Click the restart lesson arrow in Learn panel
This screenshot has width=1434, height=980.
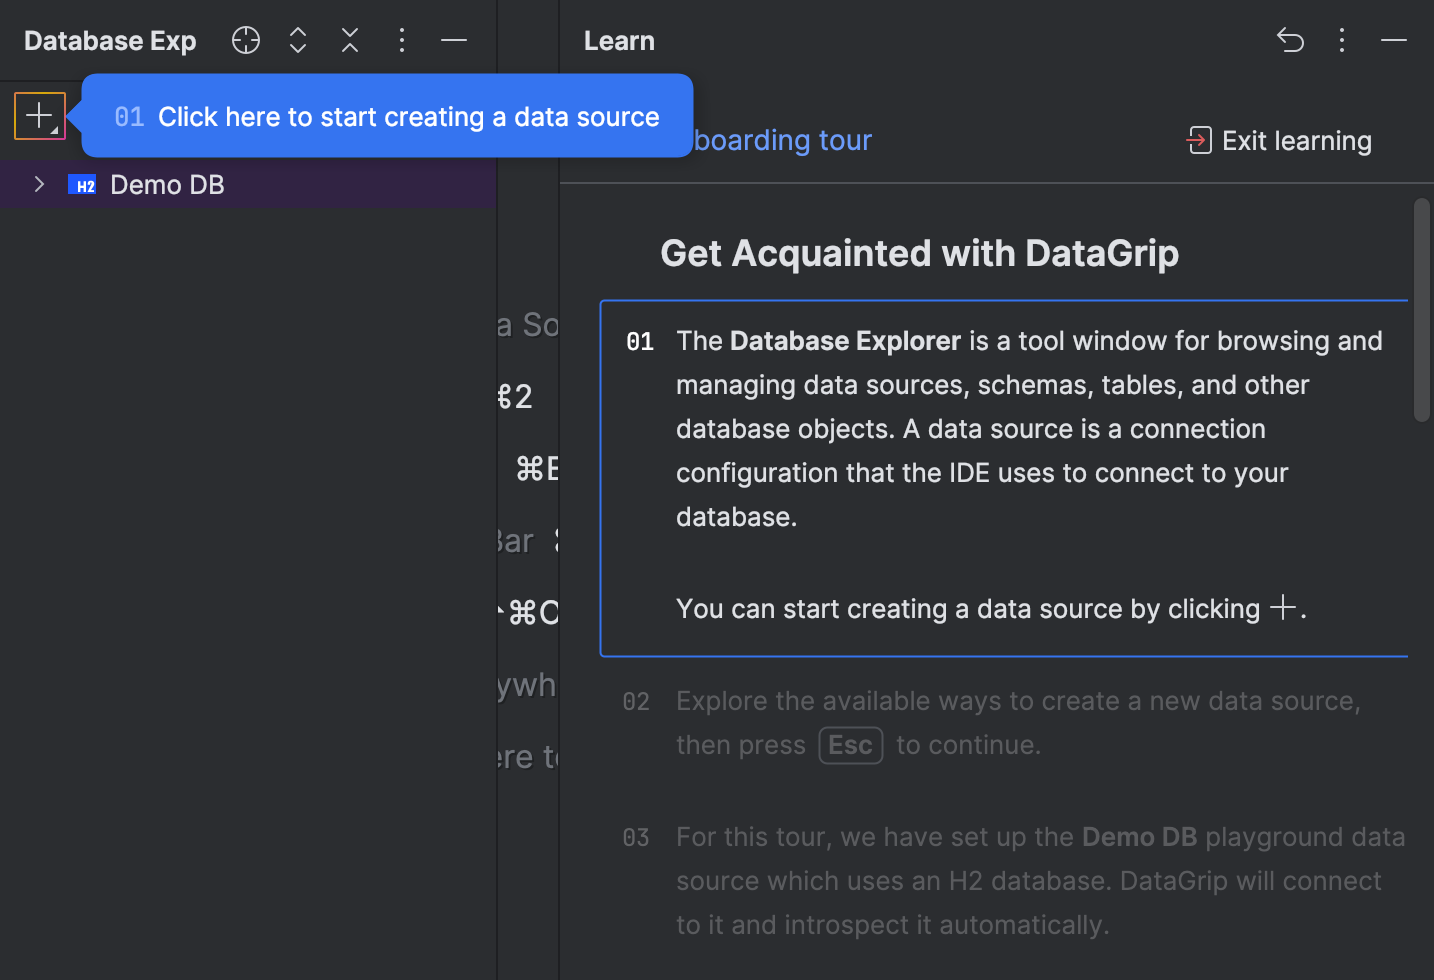point(1290,40)
